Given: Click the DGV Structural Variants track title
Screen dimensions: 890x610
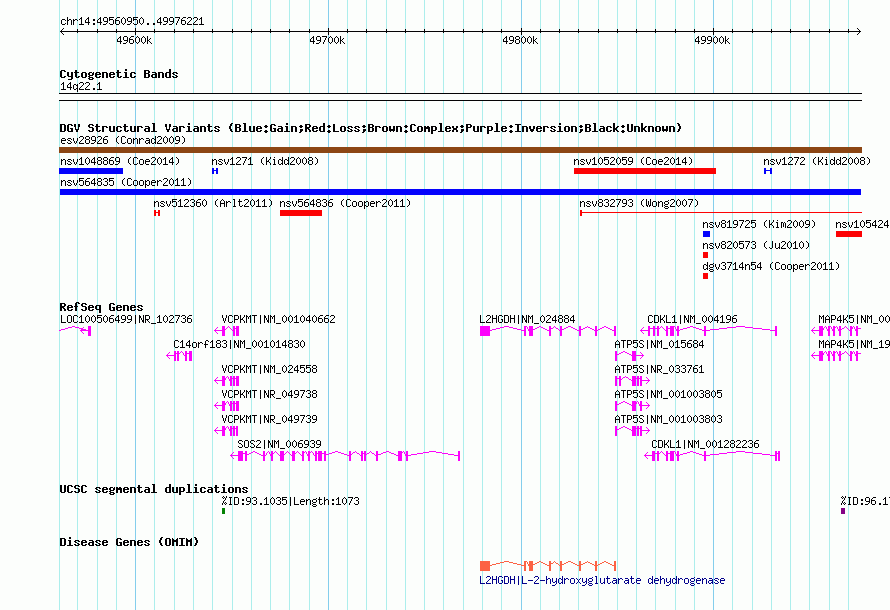Looking at the screenshot, I should 370,128.
